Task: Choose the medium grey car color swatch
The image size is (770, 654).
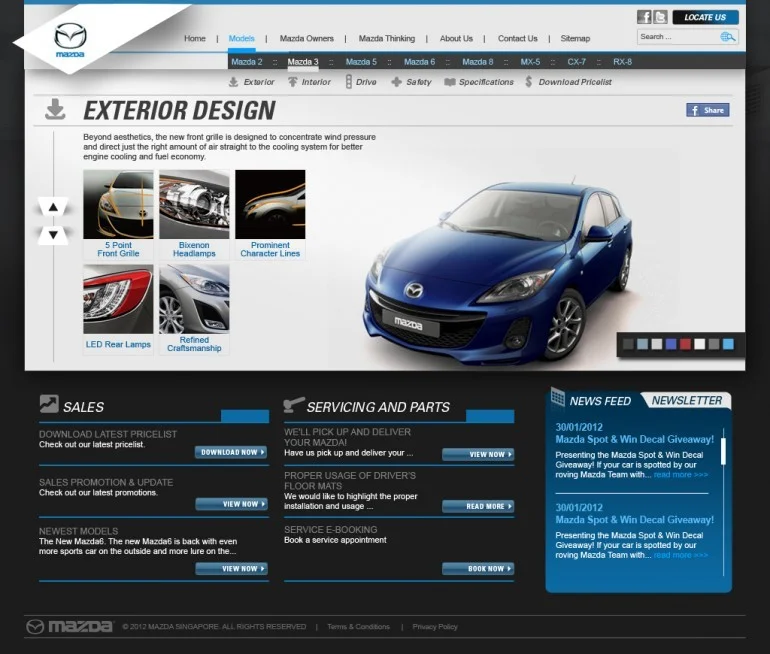Action: [x=714, y=344]
